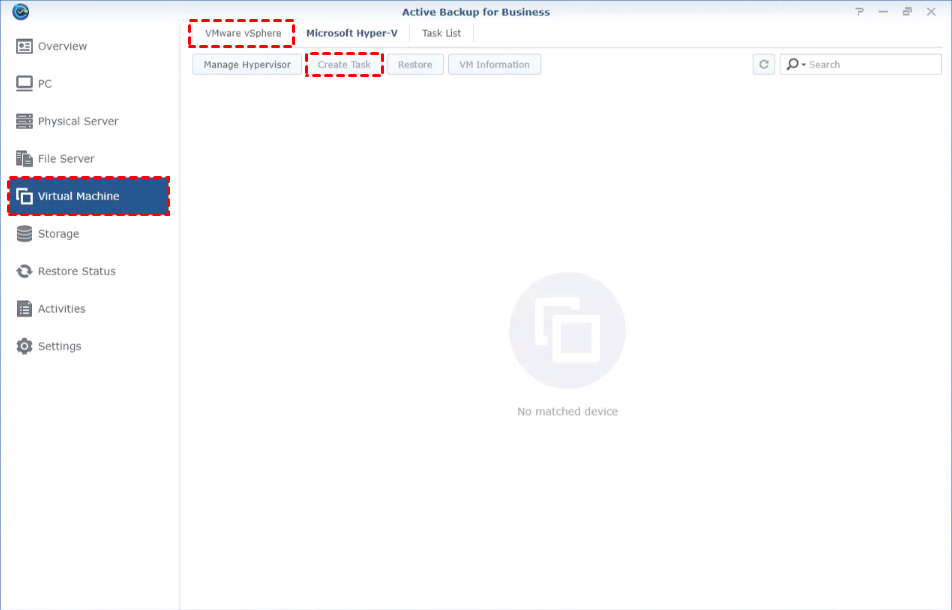
Task: Click the Create Task button
Action: pyautogui.click(x=344, y=64)
